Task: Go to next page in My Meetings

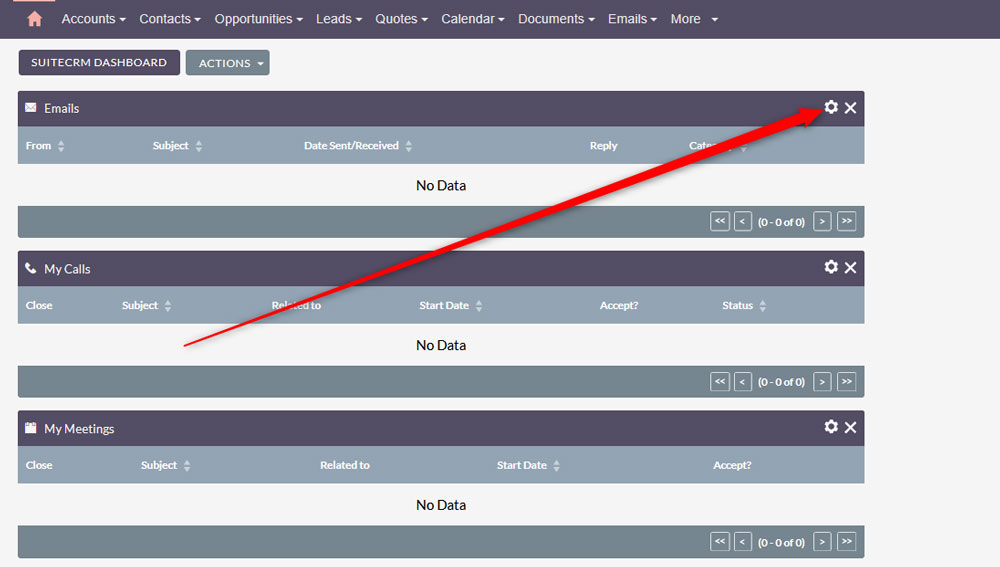Action: click(x=822, y=541)
